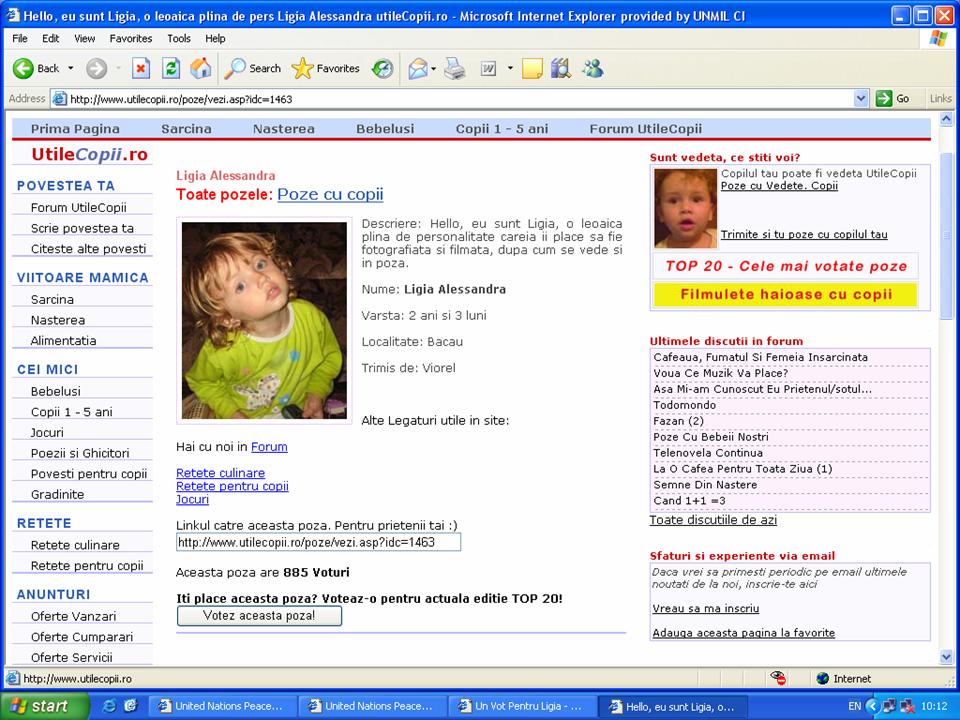Open the Windows Start button

[x=38, y=706]
